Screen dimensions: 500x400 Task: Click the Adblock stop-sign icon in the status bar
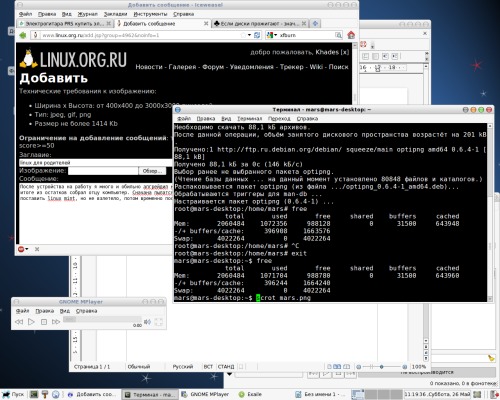[x=21, y=249]
